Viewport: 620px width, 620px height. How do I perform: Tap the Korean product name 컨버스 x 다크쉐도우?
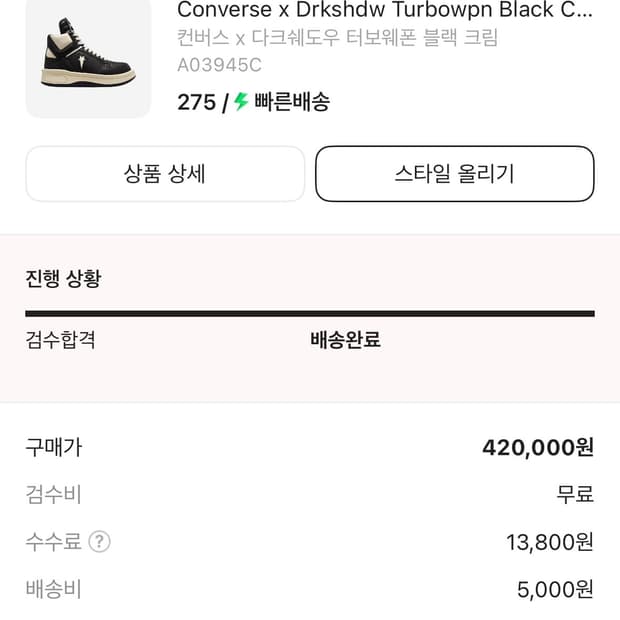click(337, 39)
